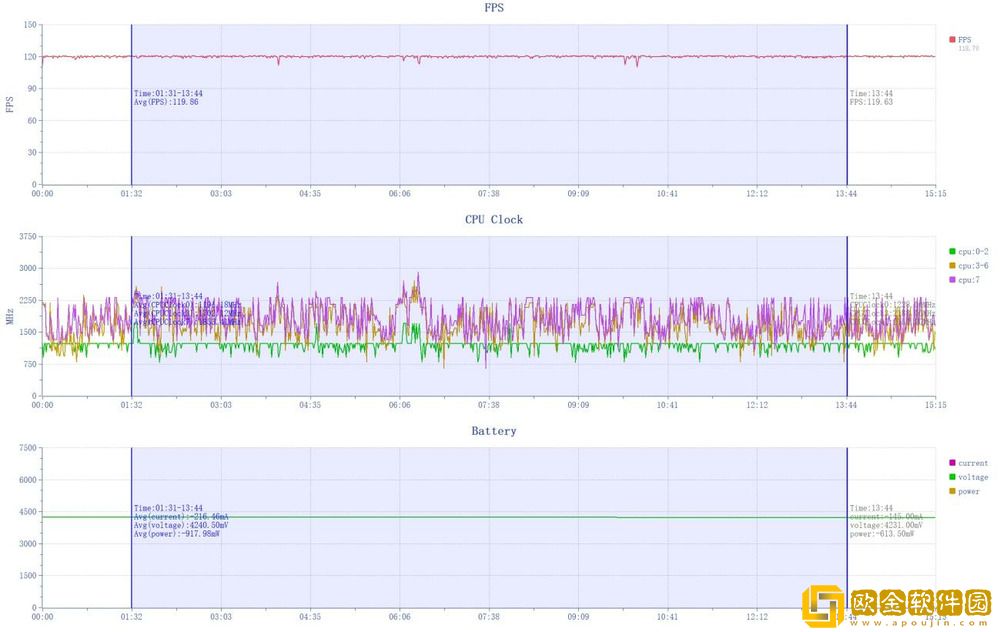Hide the power series via legend
The height and width of the screenshot is (632, 1000).
point(968,491)
